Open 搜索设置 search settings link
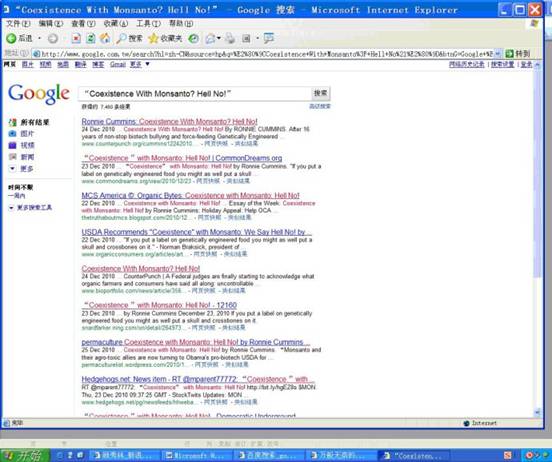This screenshot has width=552, height=462. [502, 64]
